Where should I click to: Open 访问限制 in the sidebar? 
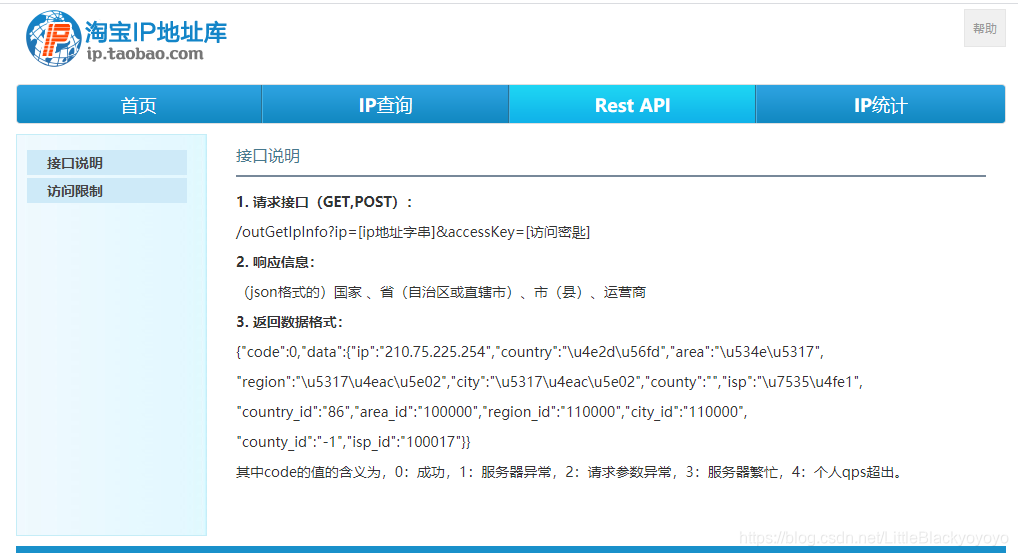pos(107,191)
